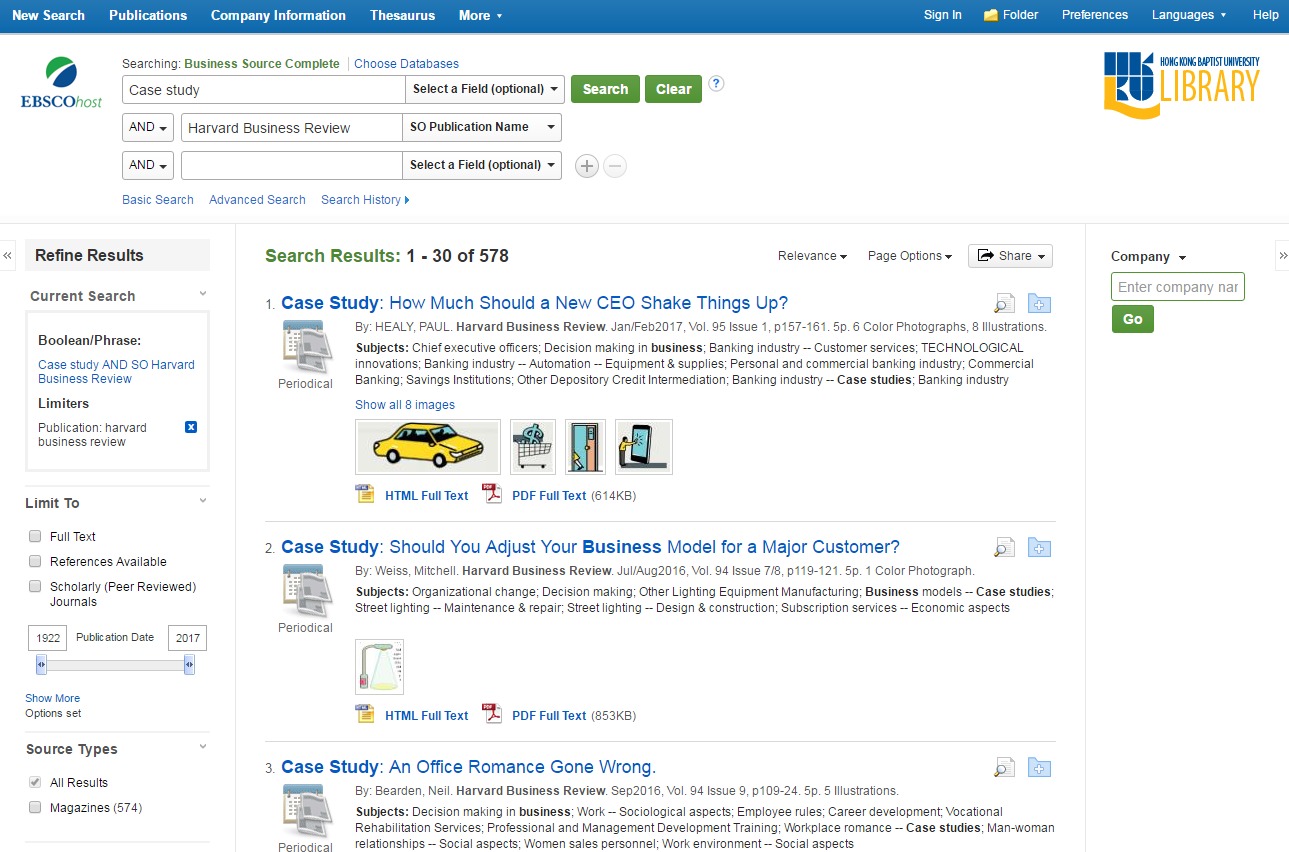1289x852 pixels.
Task: Click the help question mark icon
Action: click(x=716, y=84)
